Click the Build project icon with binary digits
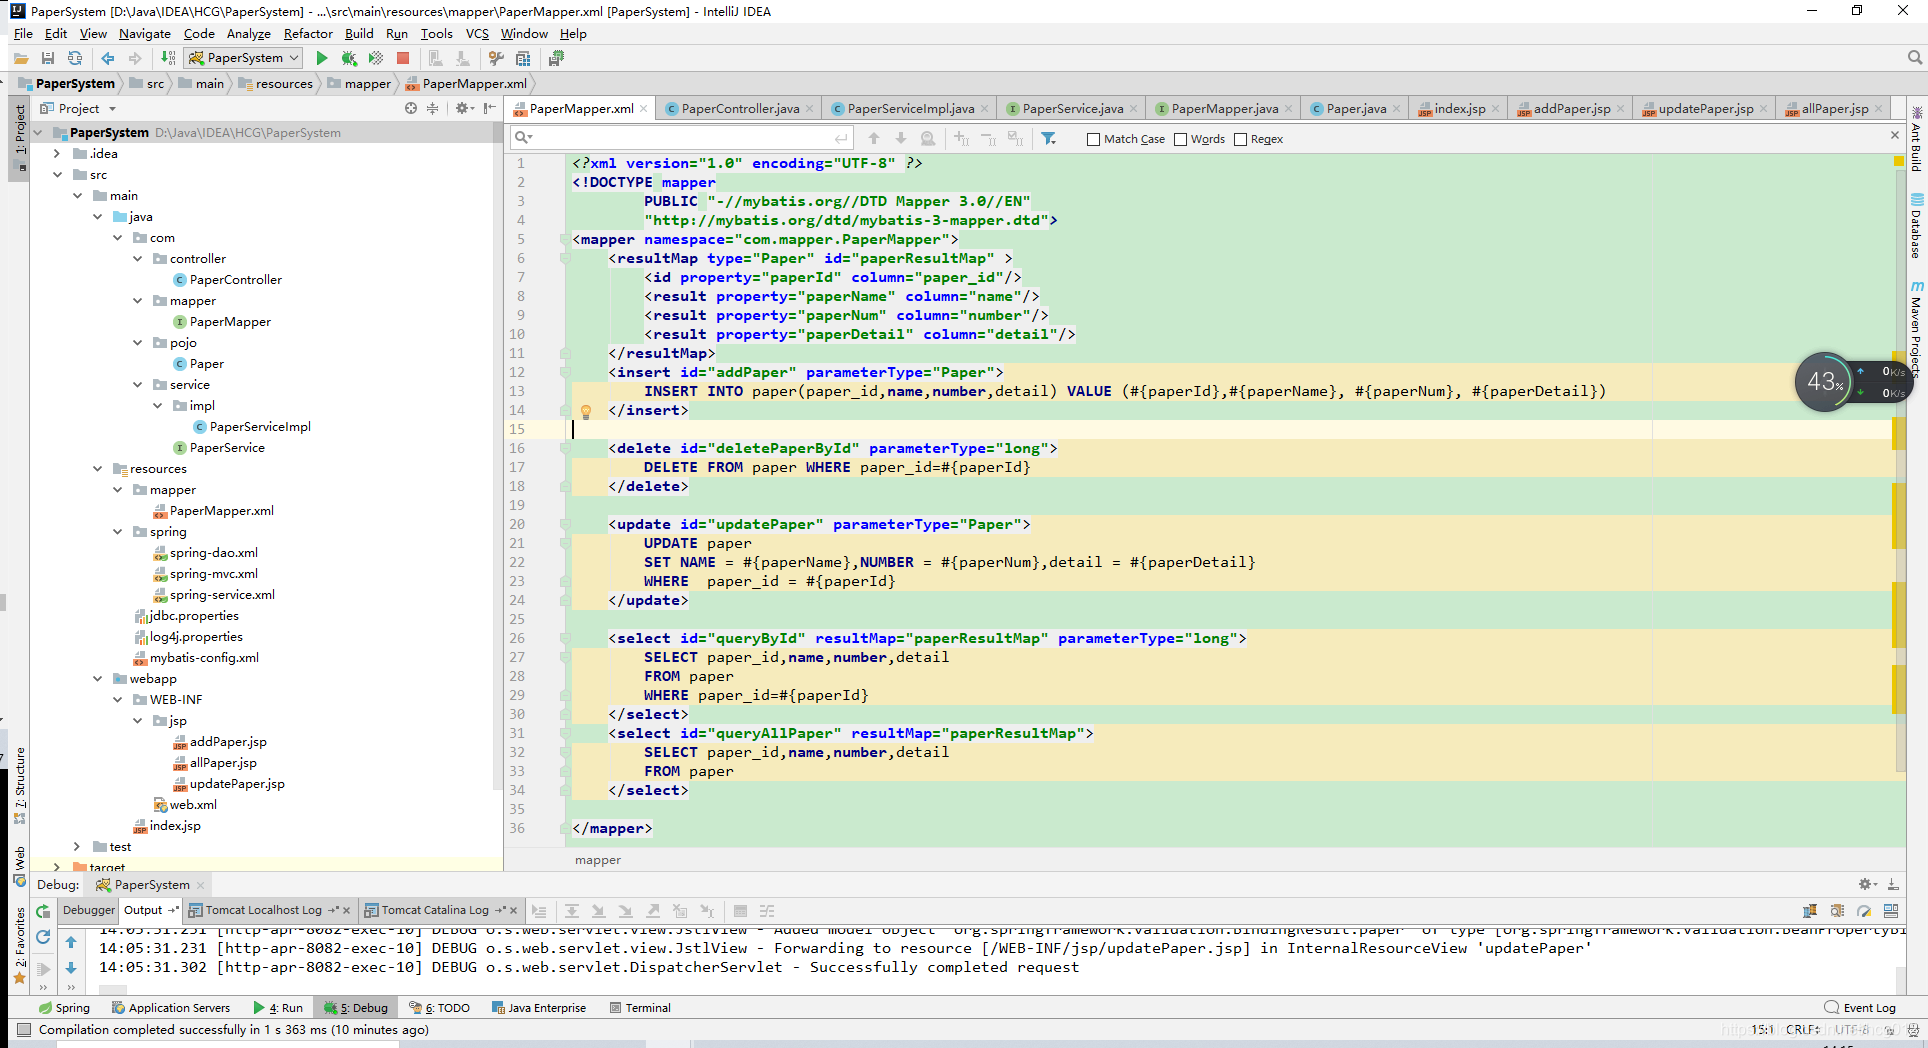This screenshot has height=1048, width=1928. (168, 58)
